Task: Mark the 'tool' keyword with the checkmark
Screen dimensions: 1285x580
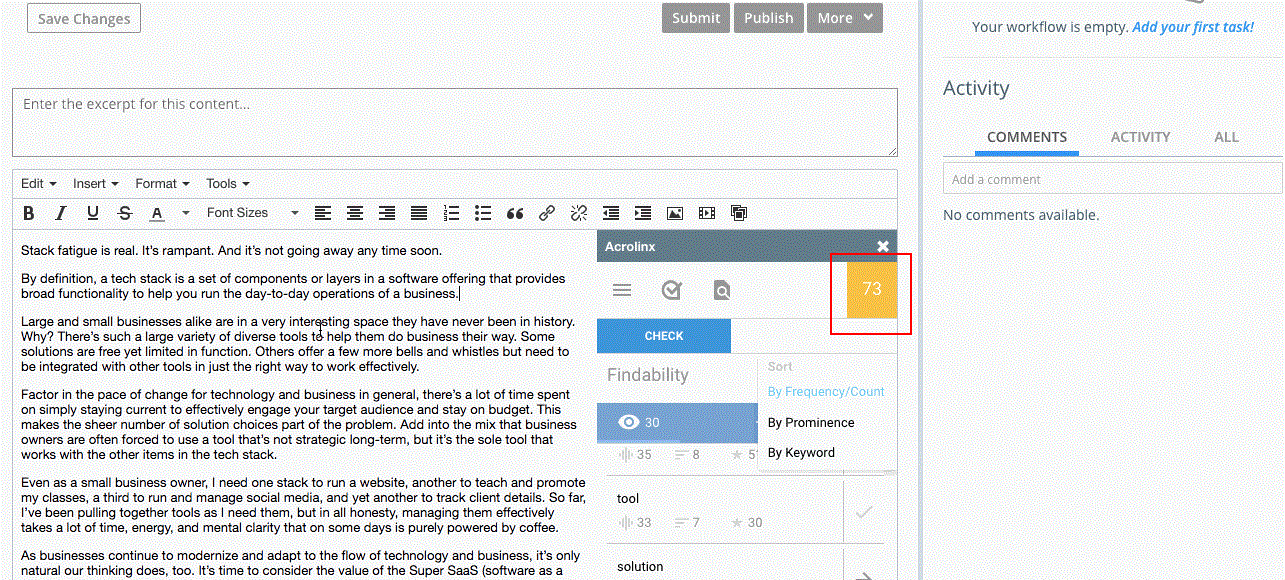Action: click(x=864, y=512)
